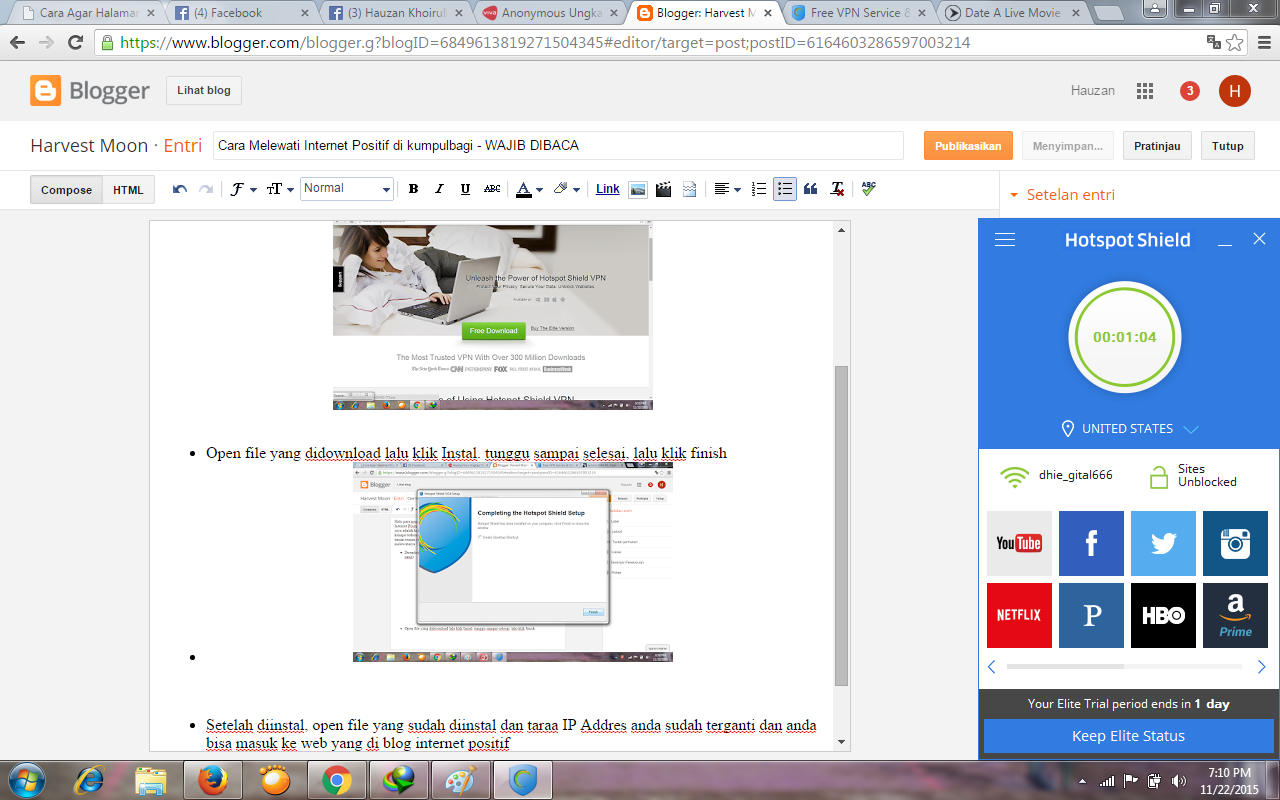
Task: Run the spell check (ABC checkmark) icon
Action: pos(868,189)
